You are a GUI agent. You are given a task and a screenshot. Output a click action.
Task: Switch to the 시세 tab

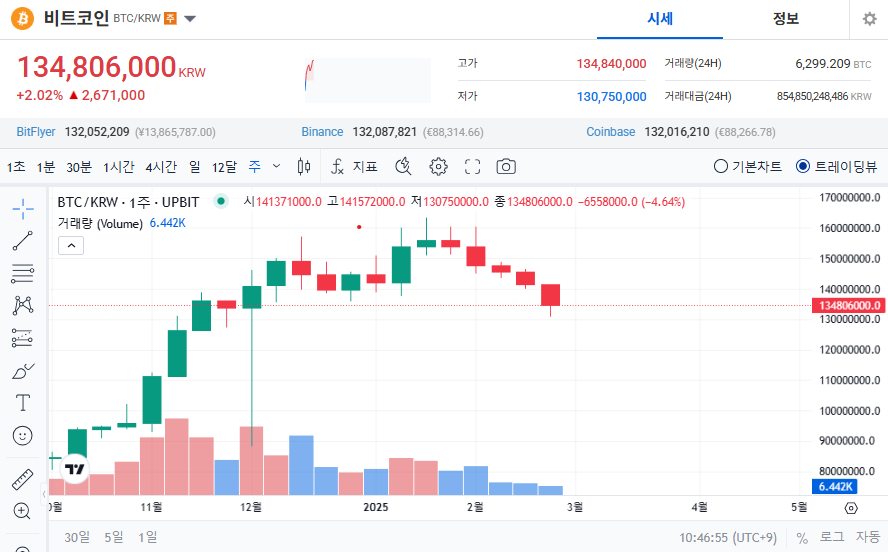pyautogui.click(x=660, y=19)
